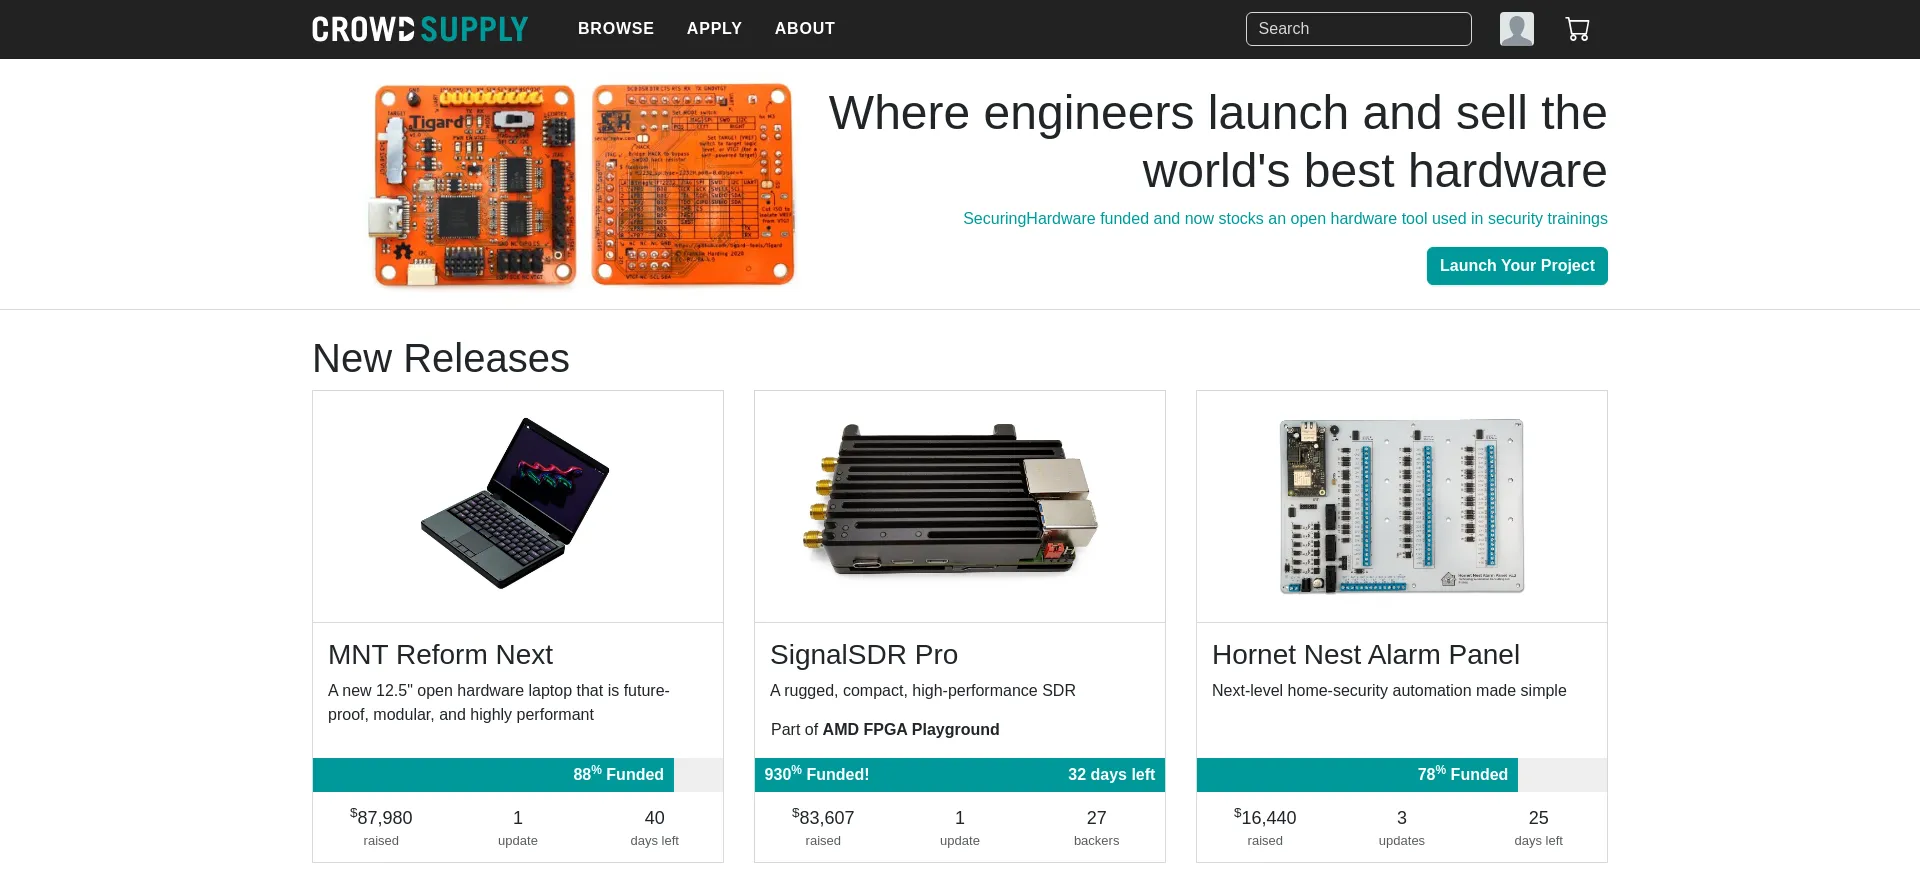Viewport: 1920px width, 888px height.
Task: Open the Hornet Nest Alarm Panel image
Action: pos(1401,505)
